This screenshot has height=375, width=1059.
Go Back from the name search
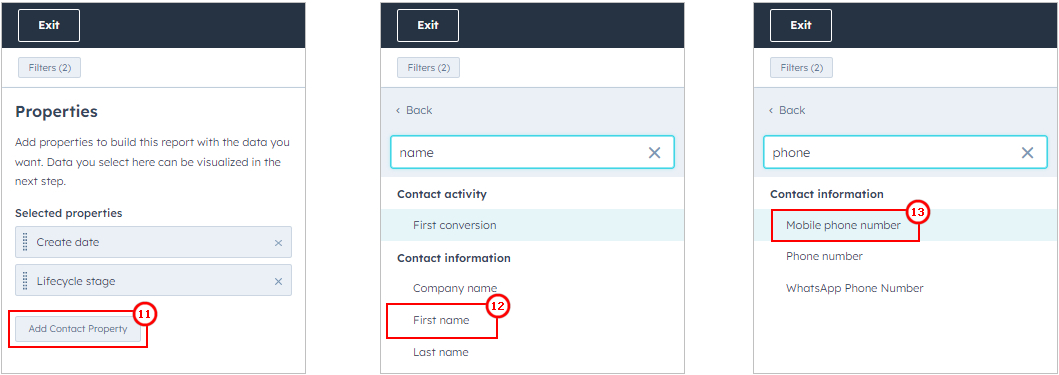tap(414, 110)
